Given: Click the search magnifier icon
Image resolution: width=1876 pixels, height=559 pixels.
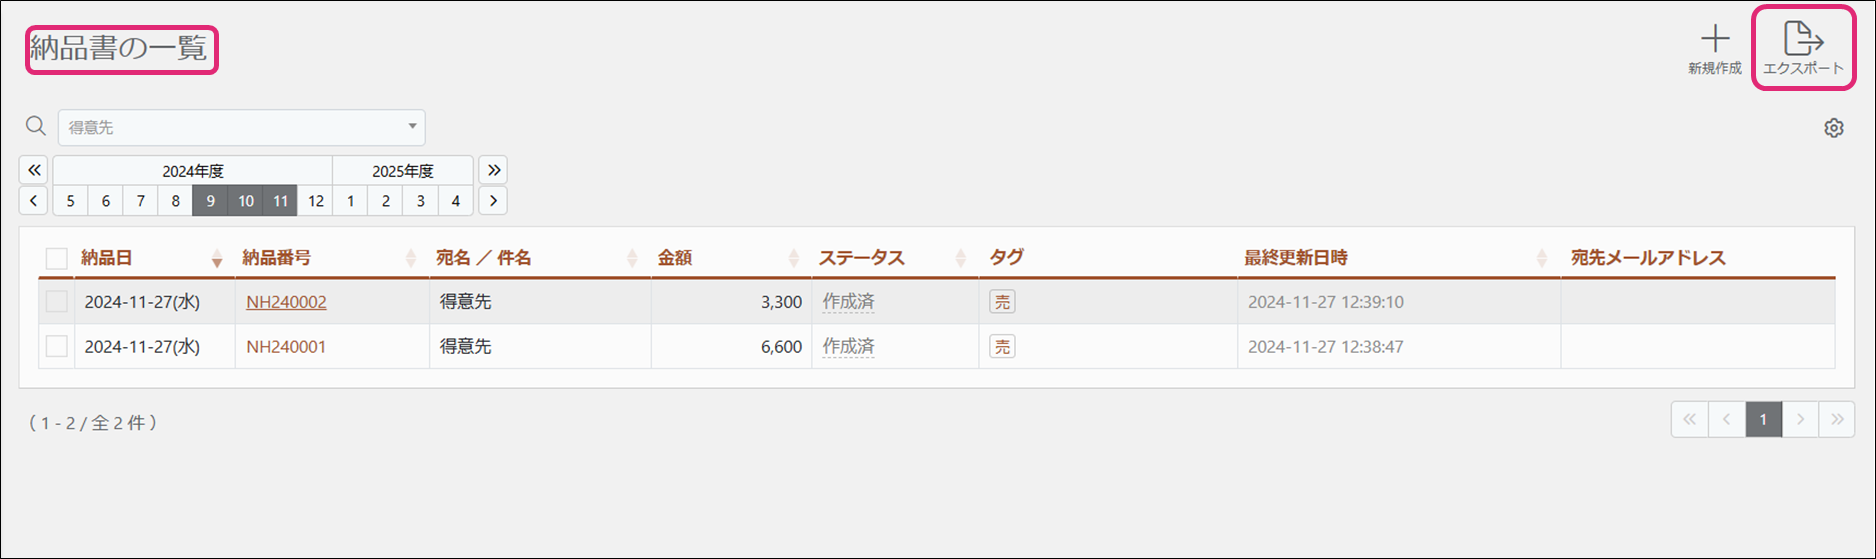Looking at the screenshot, I should 36,126.
